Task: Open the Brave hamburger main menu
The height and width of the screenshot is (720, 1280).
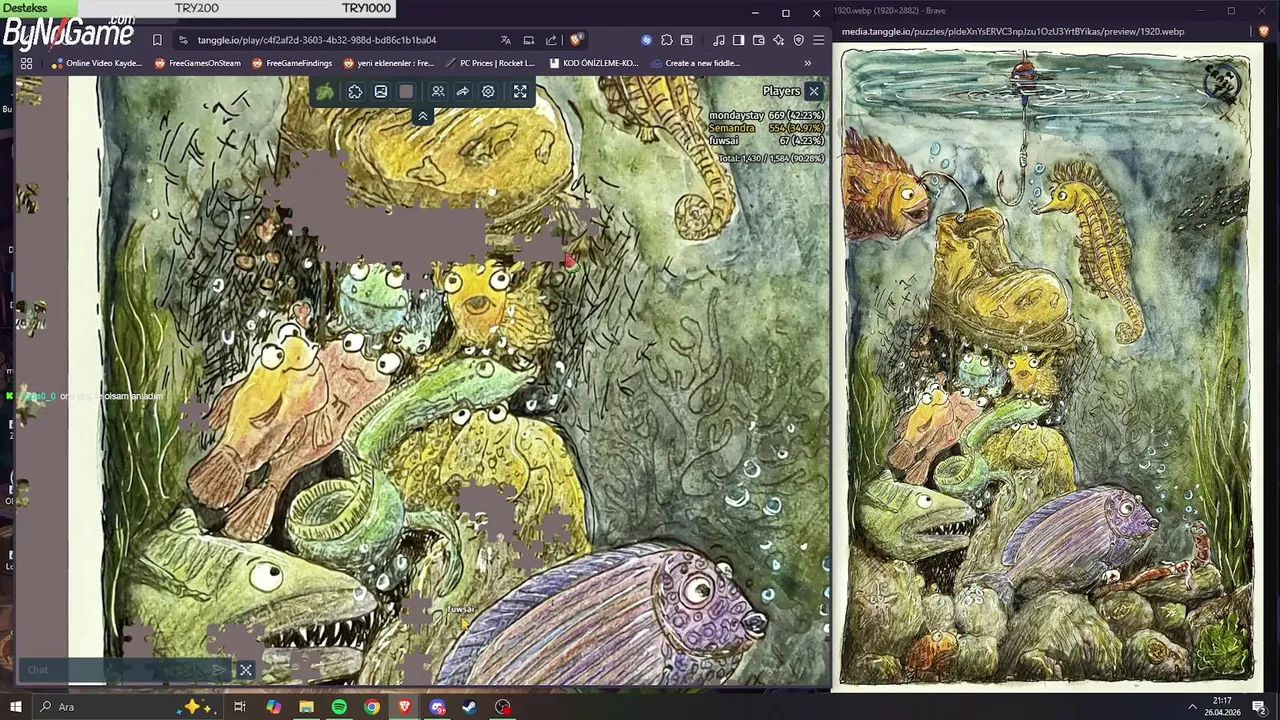Action: [819, 40]
